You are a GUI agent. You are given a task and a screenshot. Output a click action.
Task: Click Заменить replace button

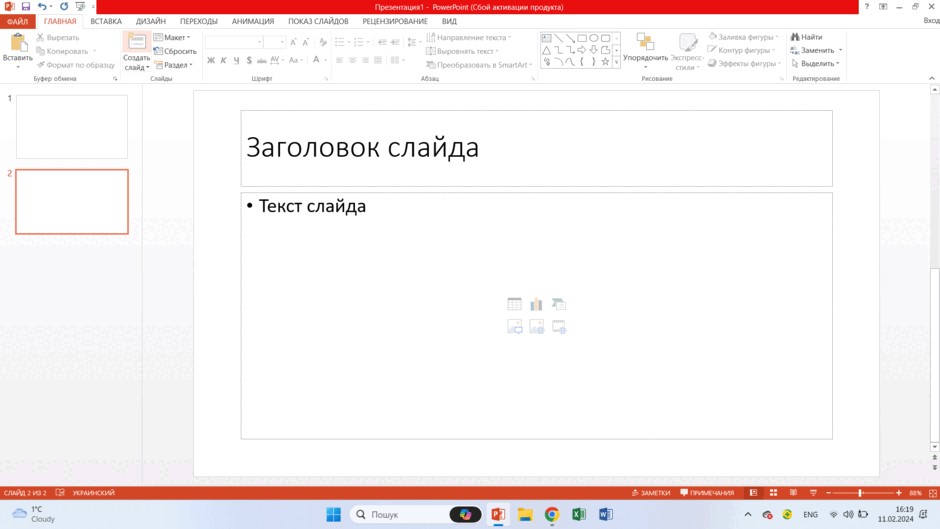click(x=816, y=50)
